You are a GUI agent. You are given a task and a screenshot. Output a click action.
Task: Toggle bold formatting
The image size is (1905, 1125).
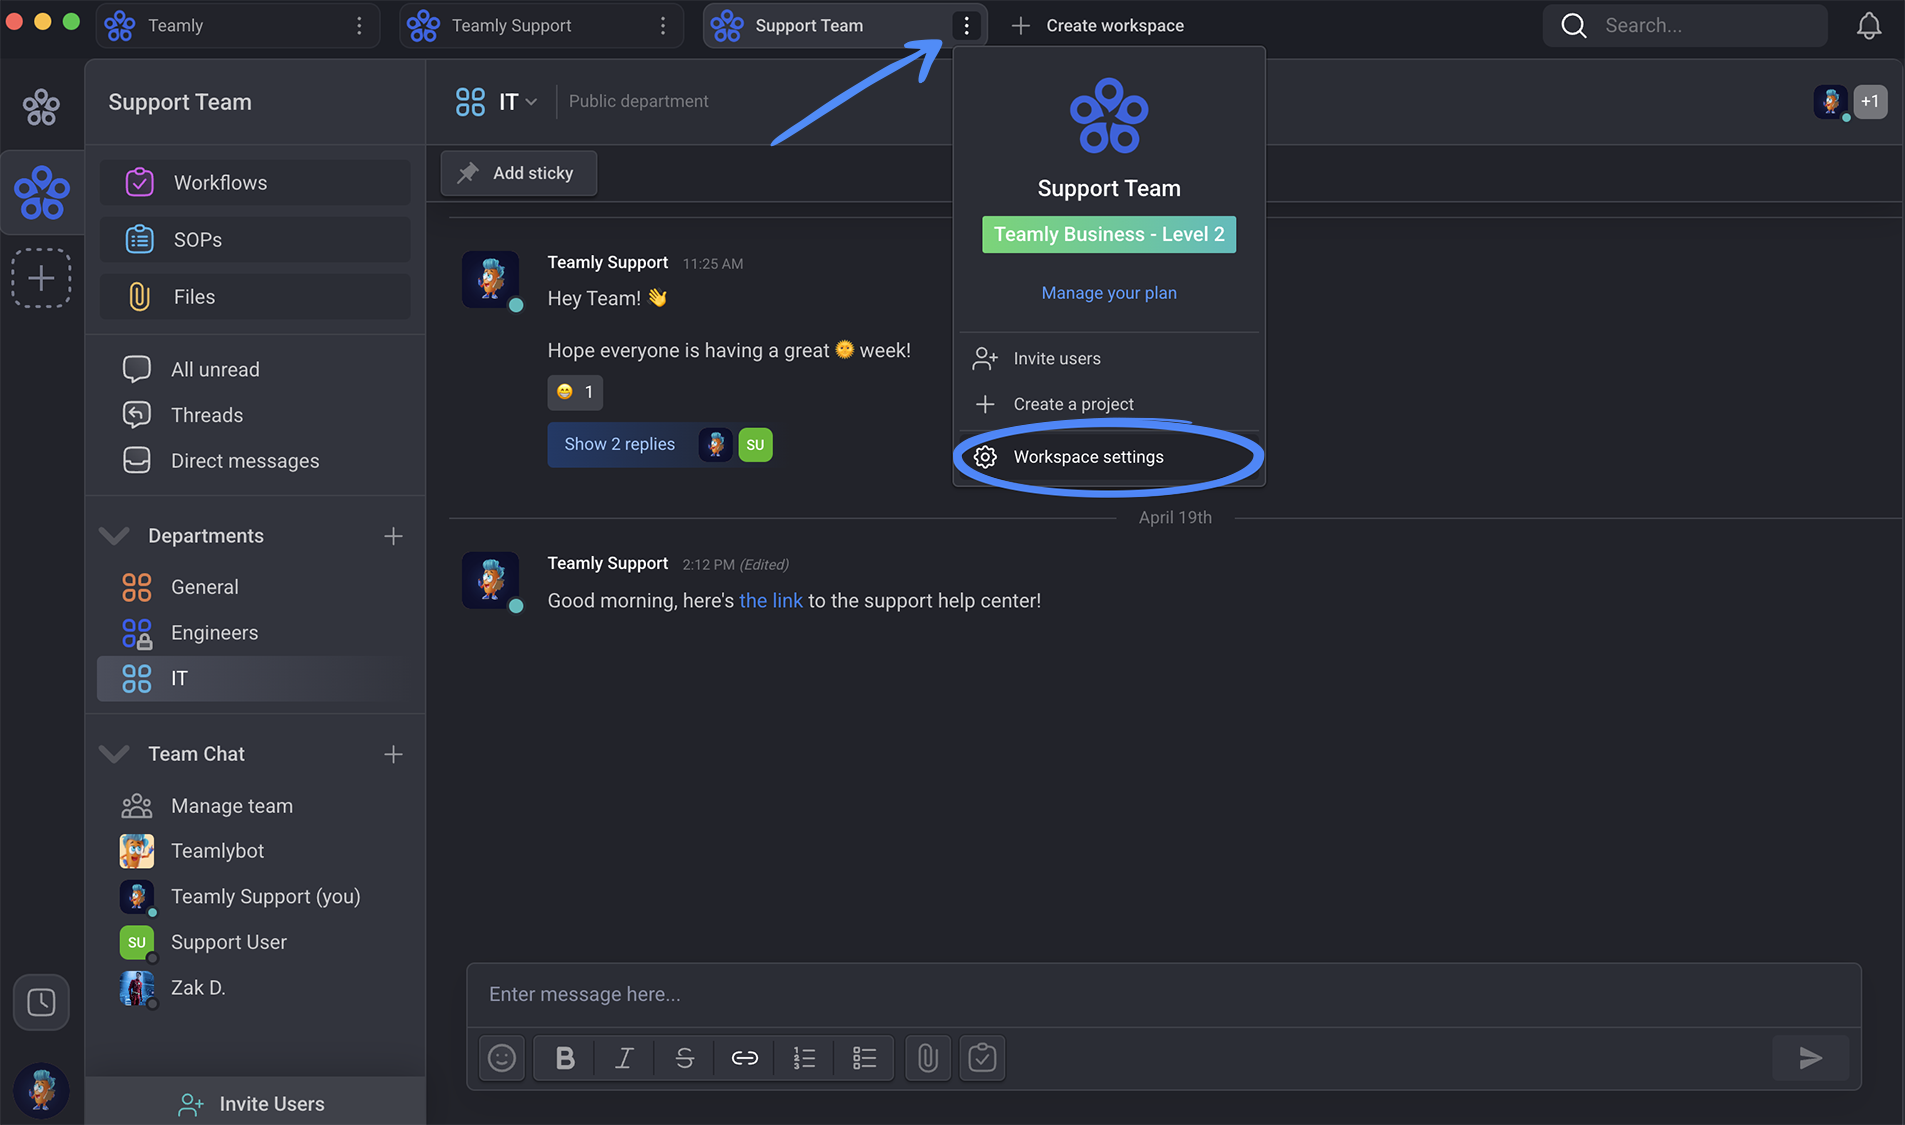[x=565, y=1058]
